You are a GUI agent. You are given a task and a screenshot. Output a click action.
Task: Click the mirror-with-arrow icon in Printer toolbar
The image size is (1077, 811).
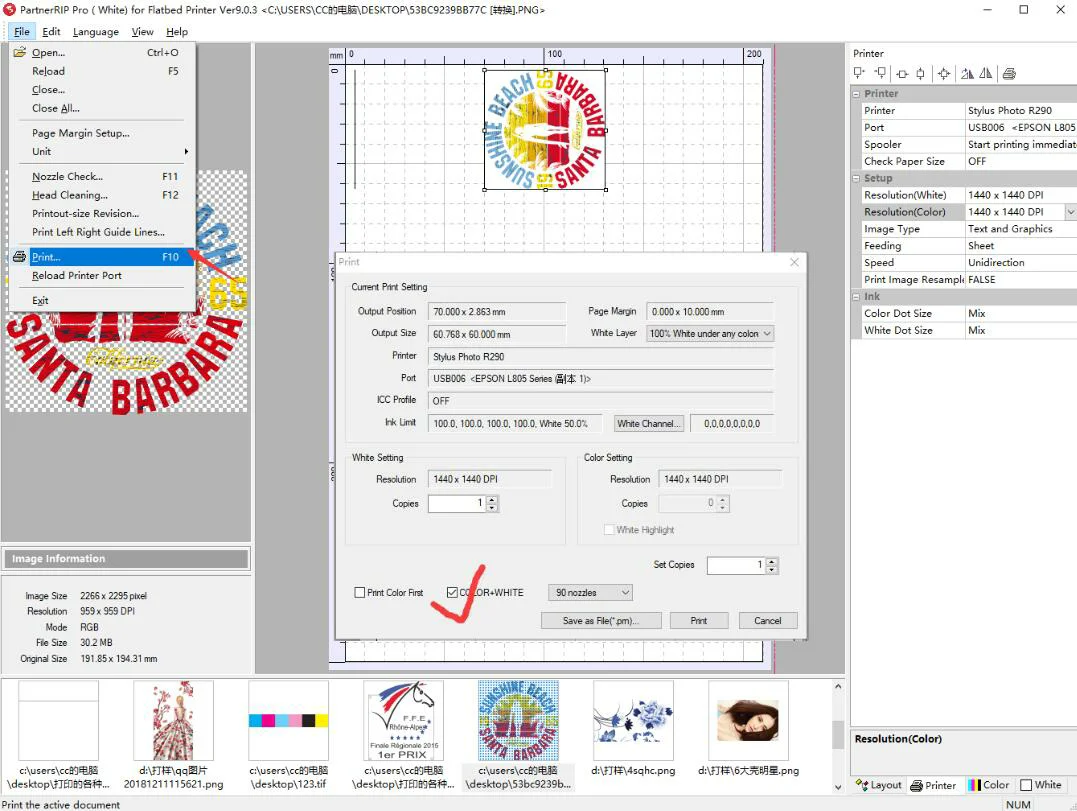pyautogui.click(x=967, y=73)
